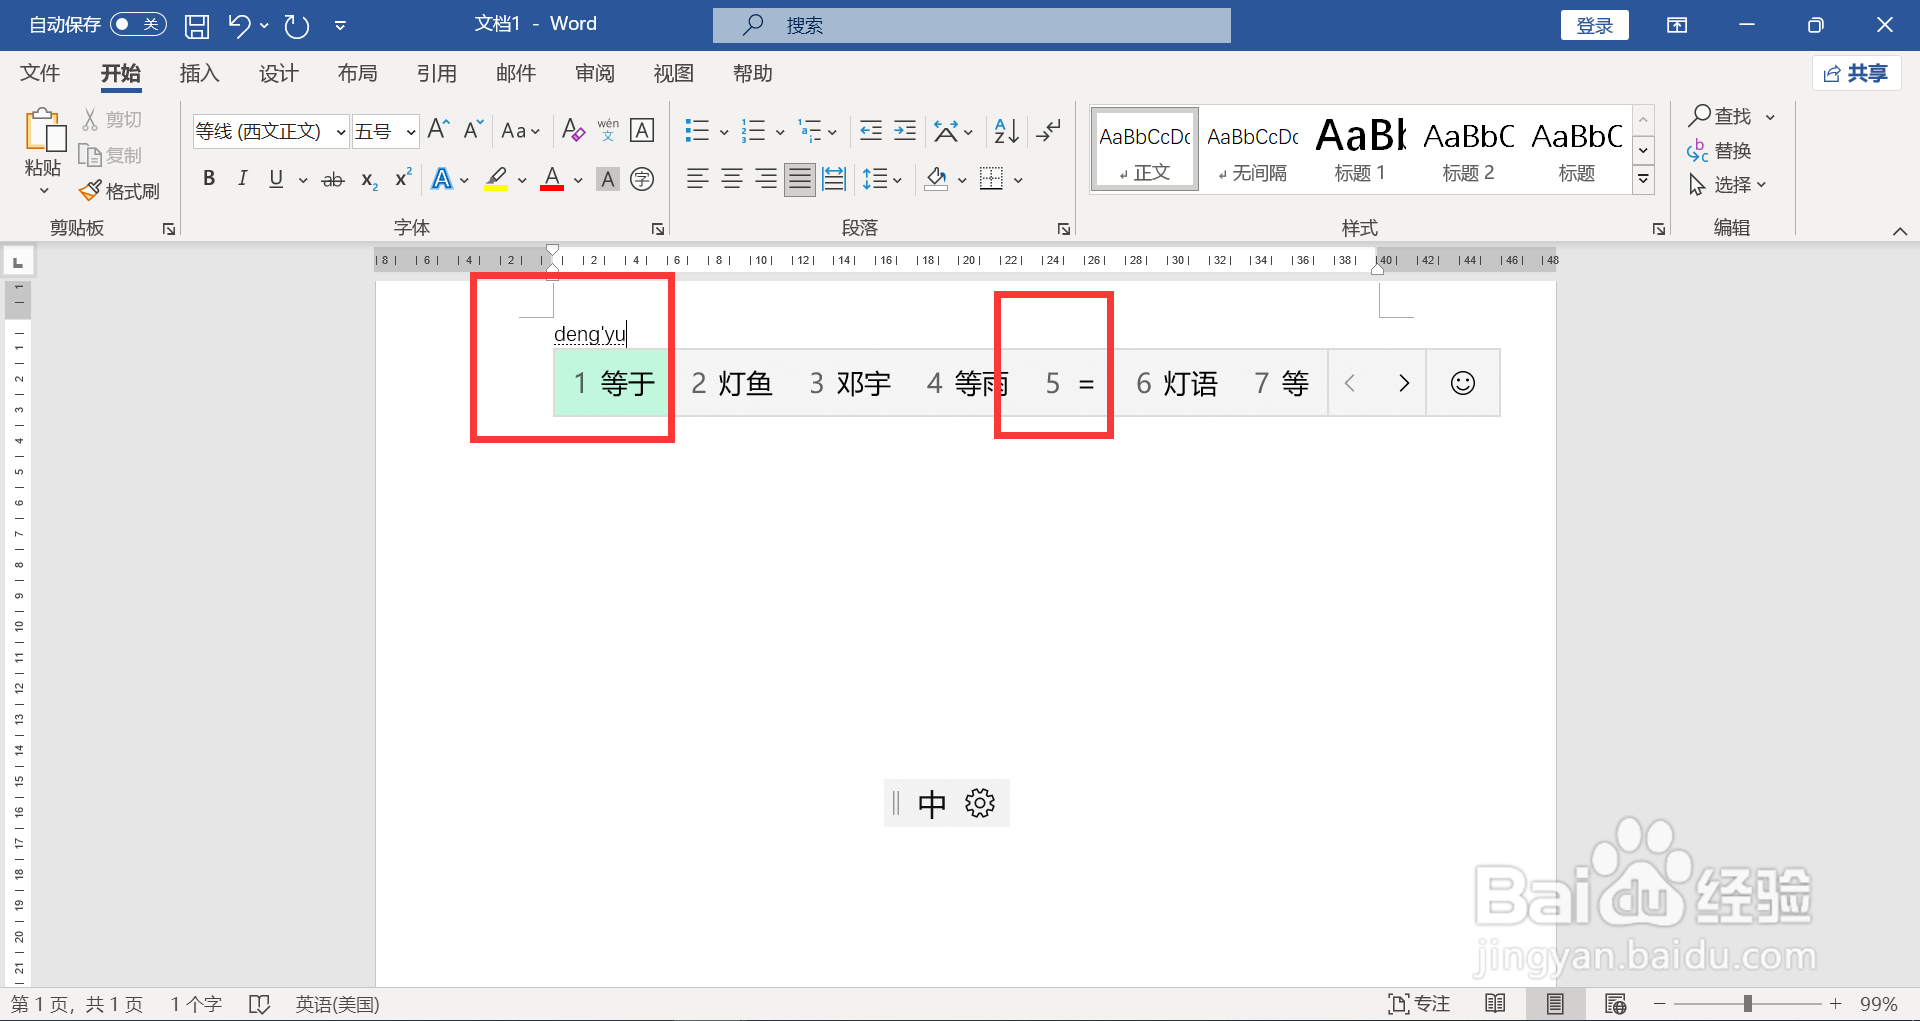Screen dimensions: 1920x1021
Task: Open ribbon display options icon
Action: (1677, 25)
